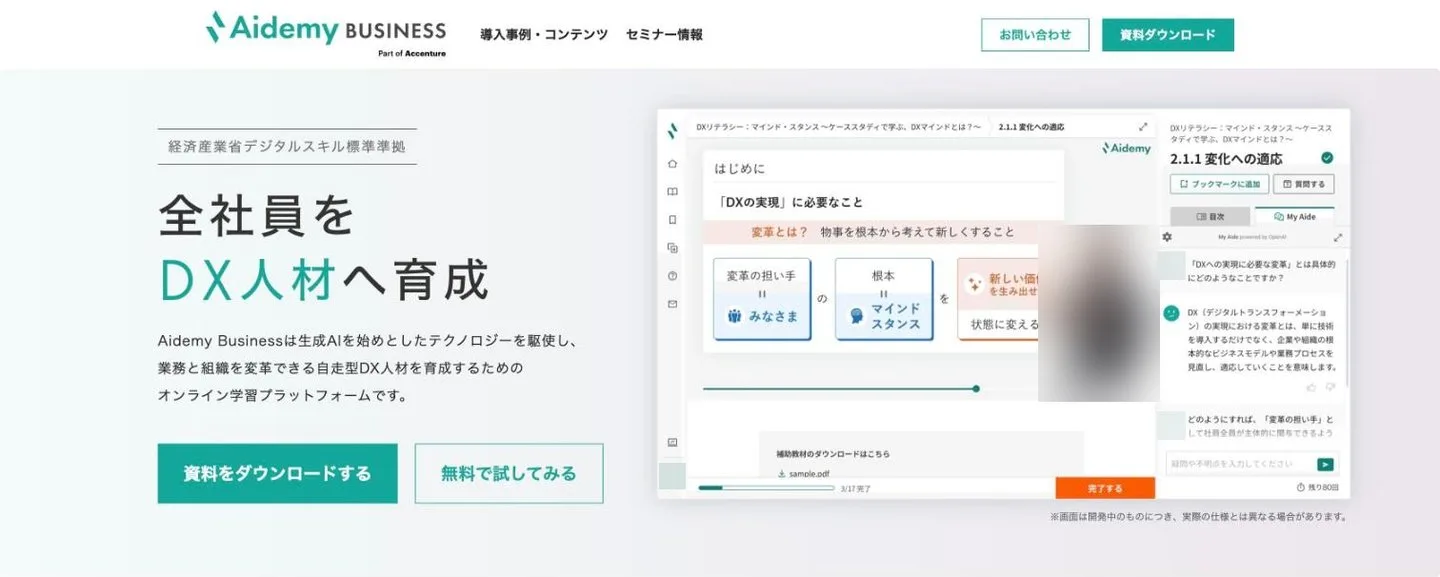Click the 3/17 completion progress bar

[767, 488]
